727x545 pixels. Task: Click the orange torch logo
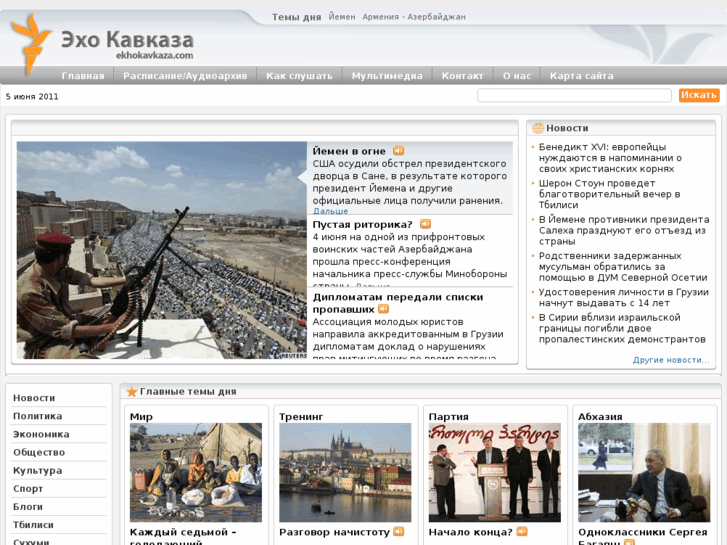click(30, 43)
